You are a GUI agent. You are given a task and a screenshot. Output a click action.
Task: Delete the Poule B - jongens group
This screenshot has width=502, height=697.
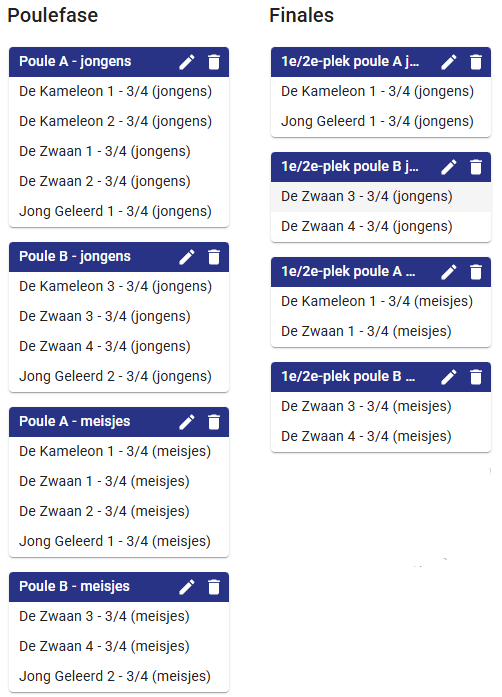point(214,257)
